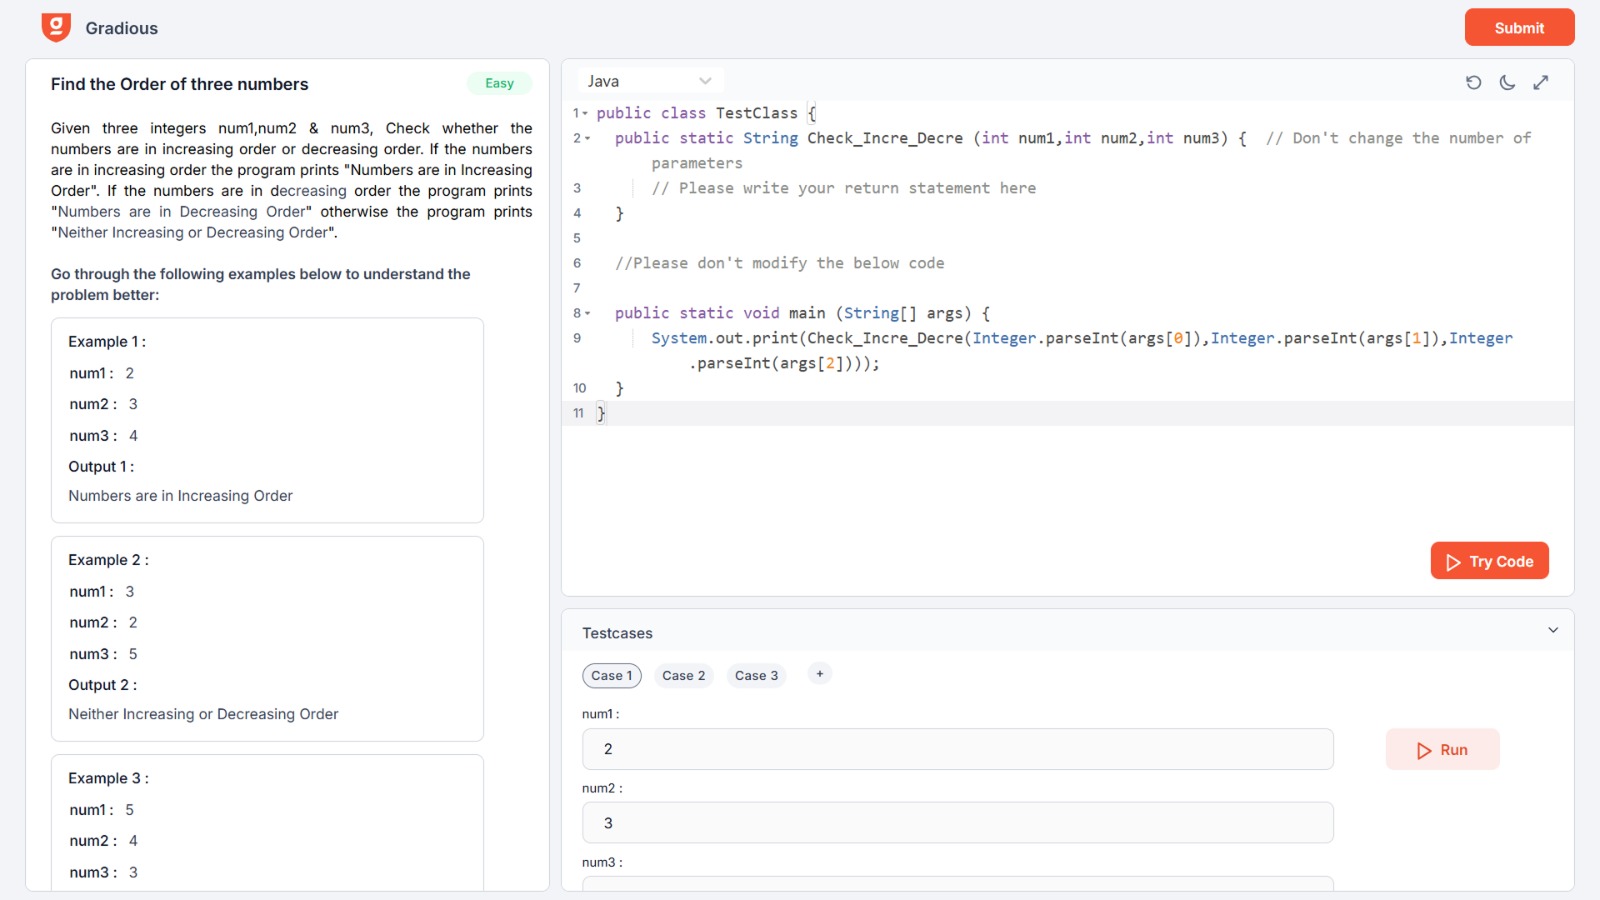Fold the Check_Incre_Decre method on line 2

(x=588, y=139)
